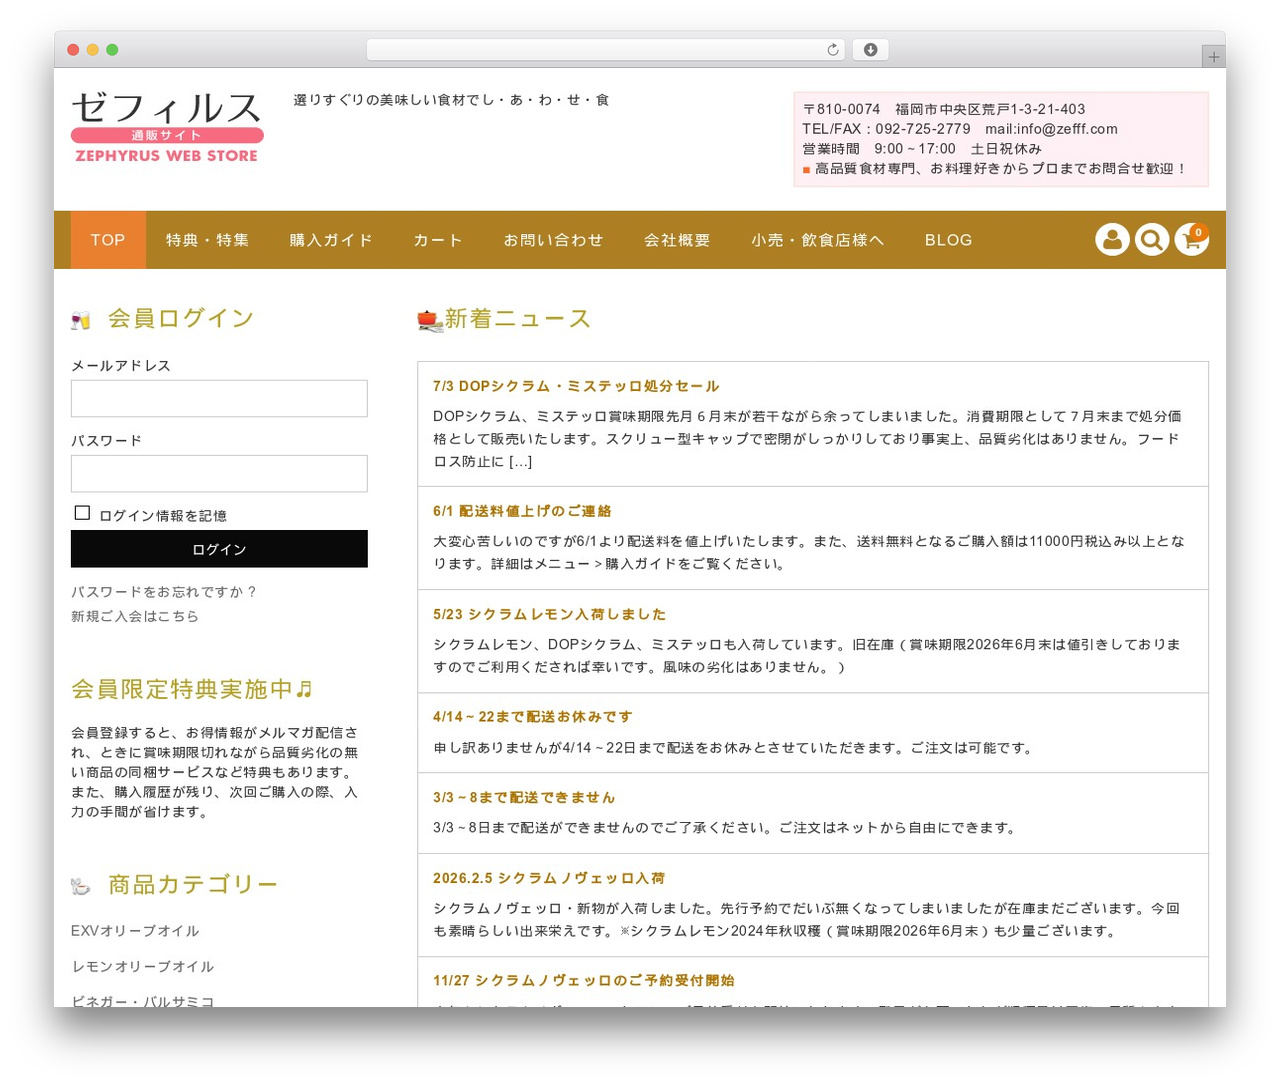This screenshot has height=1084, width=1280.
Task: Open the shopping cart icon
Action: point(1191,240)
